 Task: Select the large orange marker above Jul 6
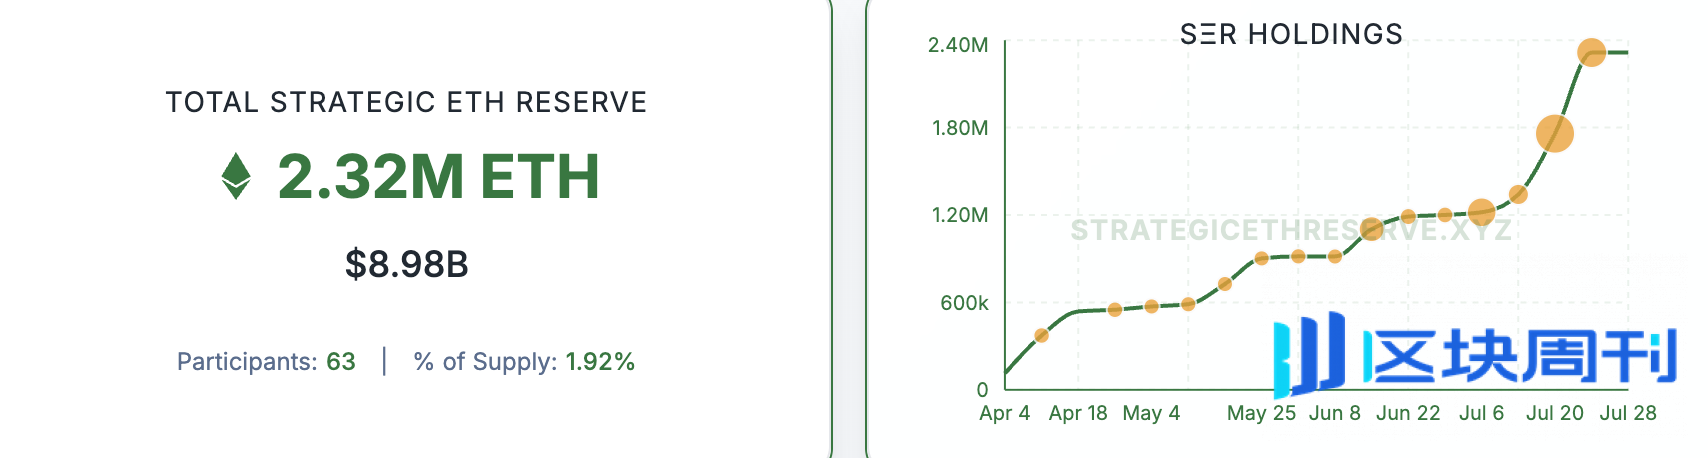tap(1481, 212)
